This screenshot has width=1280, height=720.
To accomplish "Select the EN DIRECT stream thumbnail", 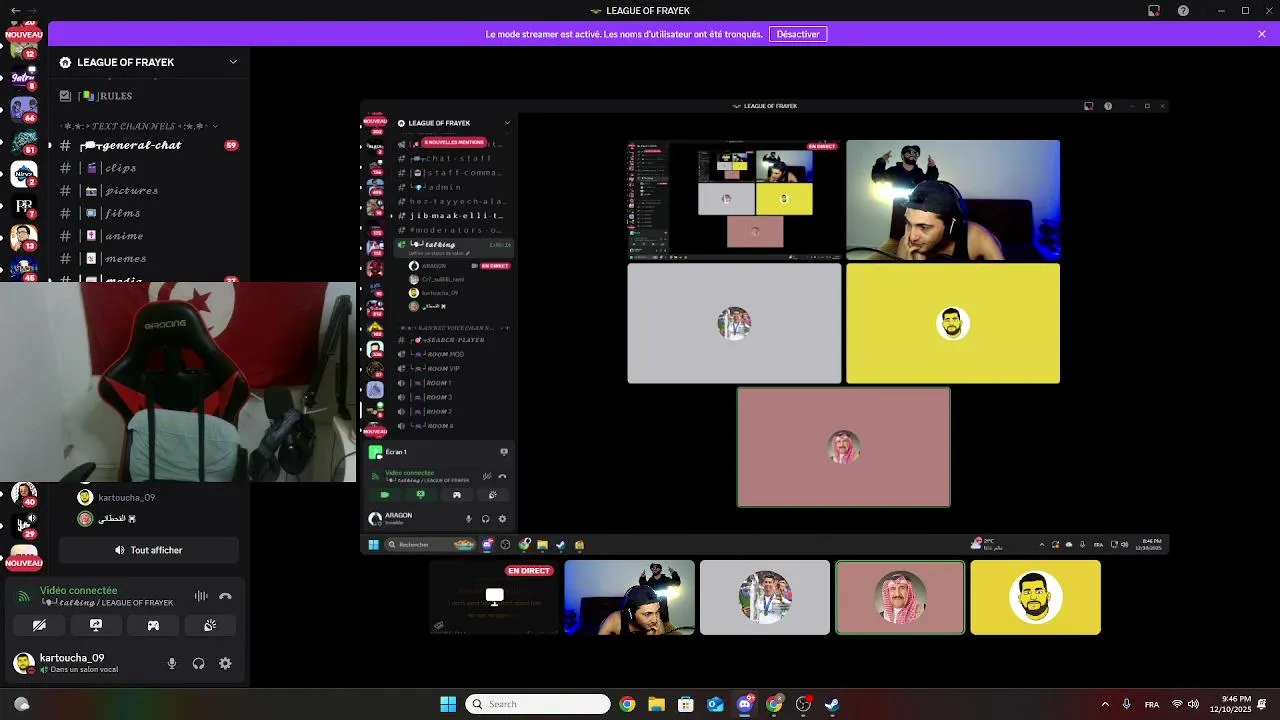I will [494, 597].
